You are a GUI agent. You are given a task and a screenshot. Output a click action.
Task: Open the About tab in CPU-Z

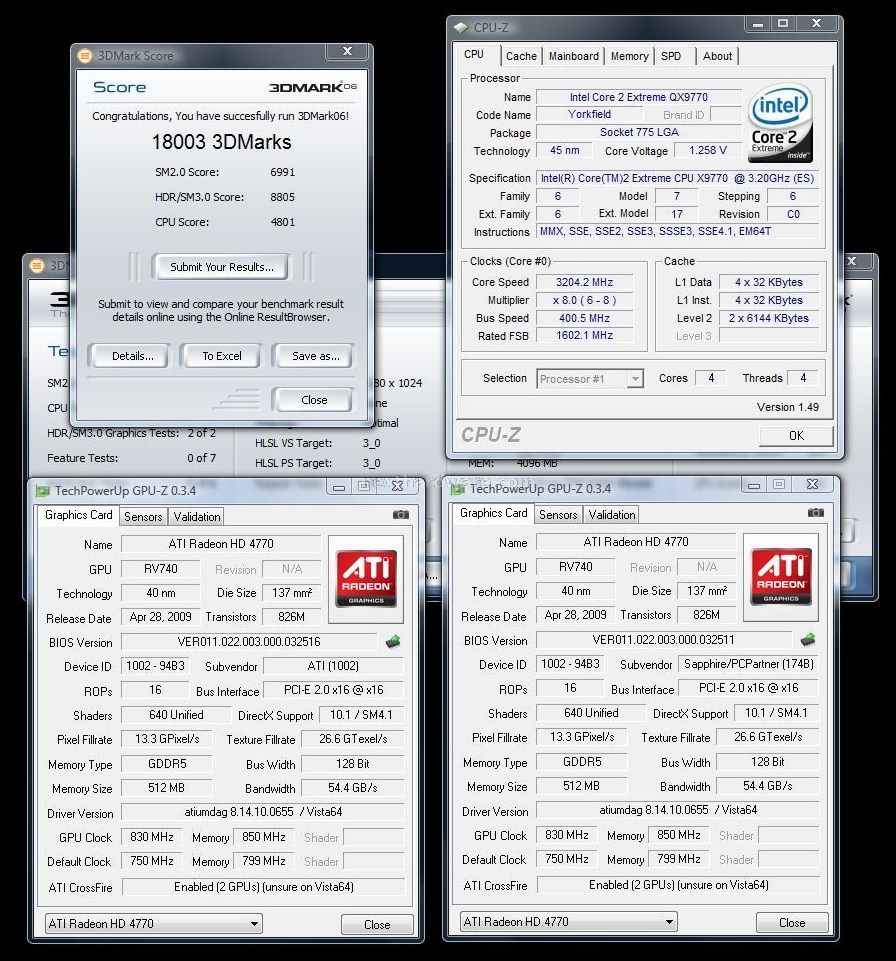(717, 56)
